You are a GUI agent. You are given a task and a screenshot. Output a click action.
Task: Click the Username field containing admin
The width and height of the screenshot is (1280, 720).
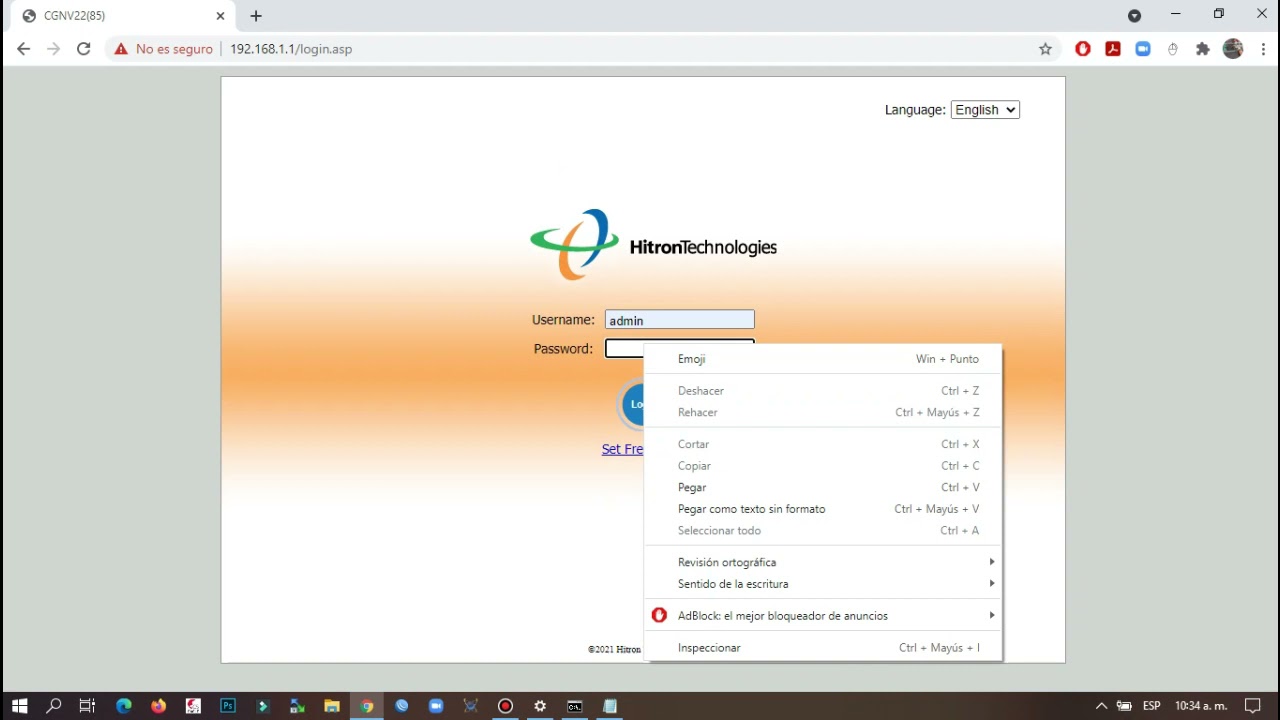tap(680, 320)
